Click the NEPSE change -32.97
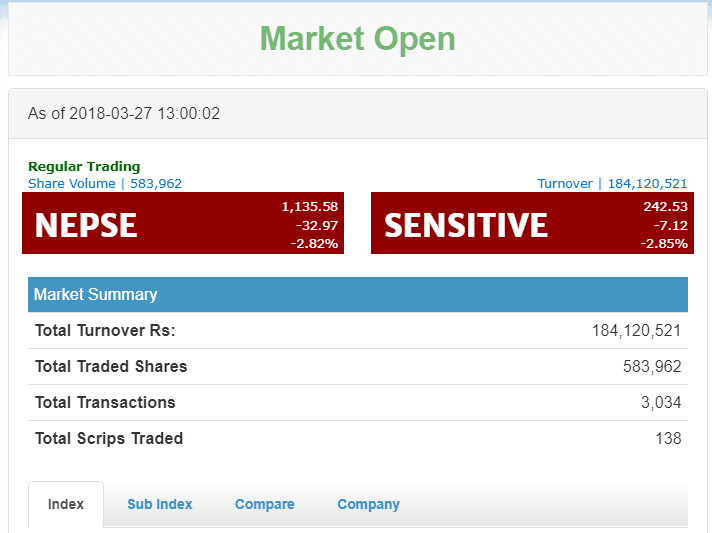Viewport: 712px width, 533px height. coord(317,225)
